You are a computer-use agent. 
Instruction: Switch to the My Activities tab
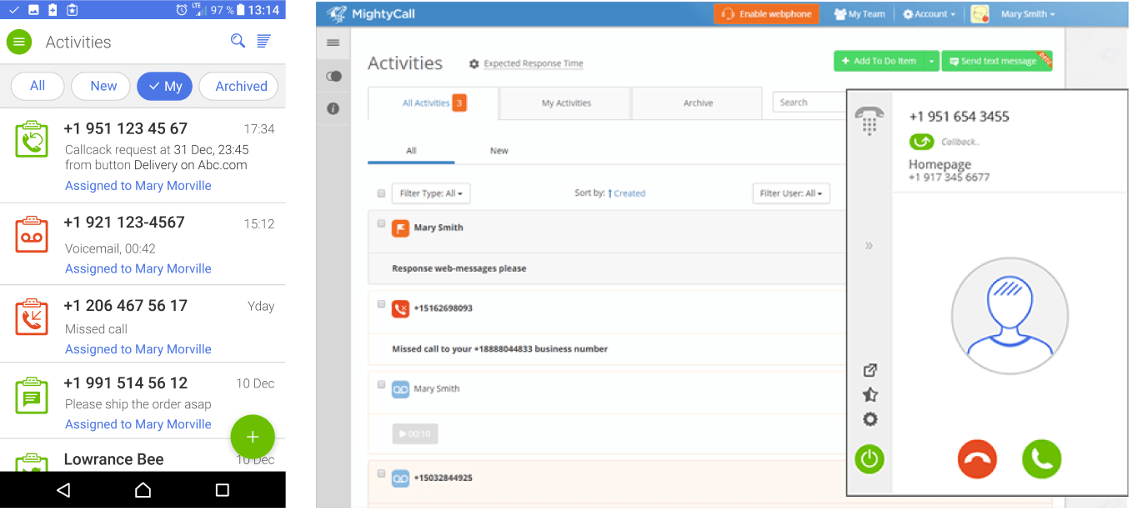566,103
